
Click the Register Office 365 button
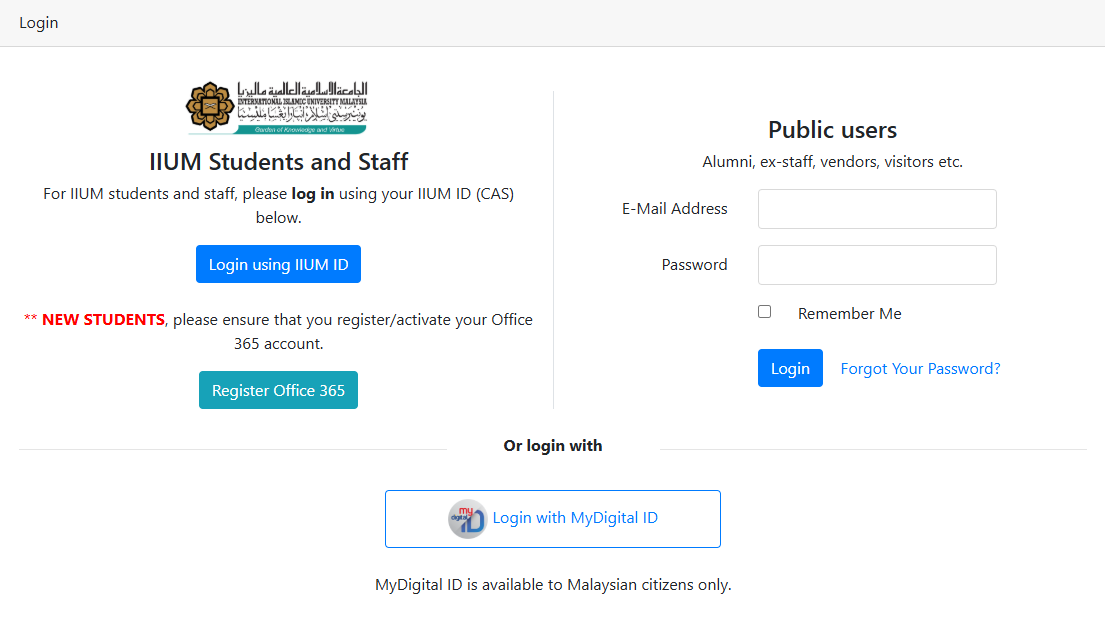(278, 390)
